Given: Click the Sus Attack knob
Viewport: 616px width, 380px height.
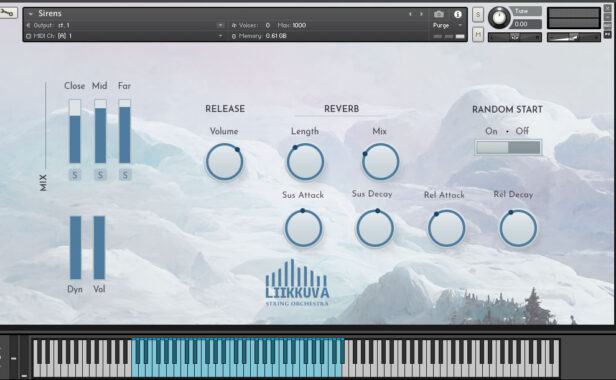Looking at the screenshot, I should 303,228.
